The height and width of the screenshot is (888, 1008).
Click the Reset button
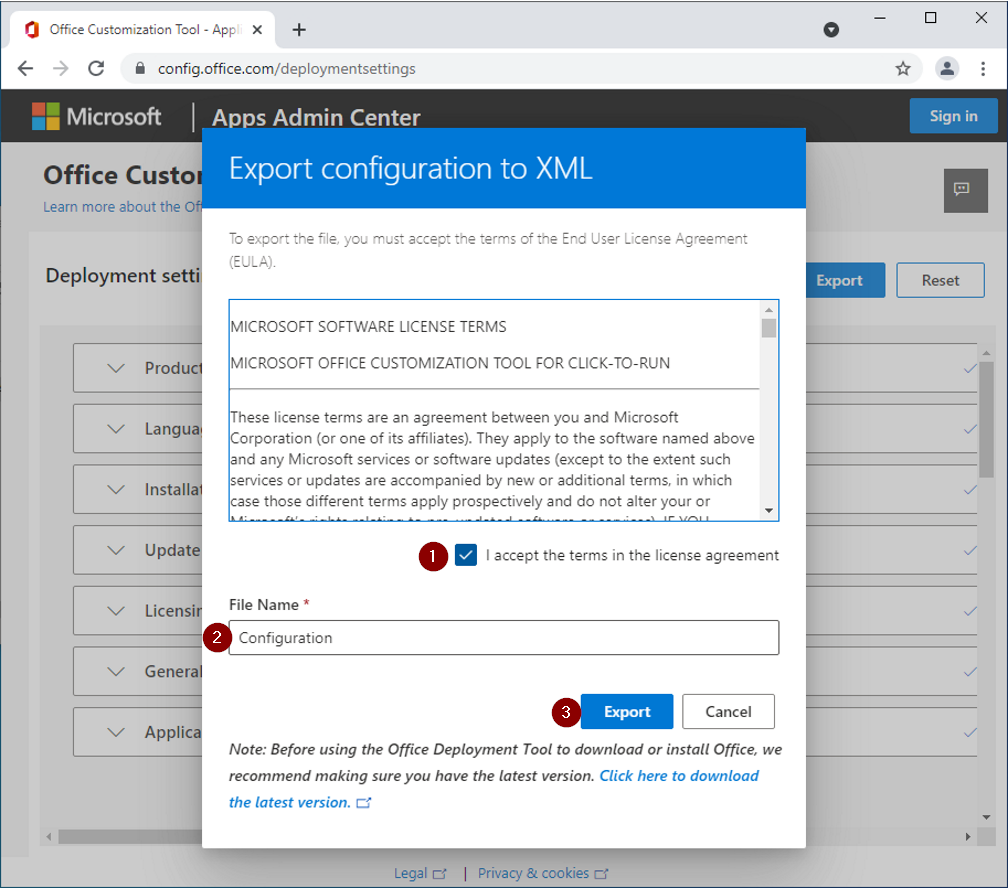point(940,280)
